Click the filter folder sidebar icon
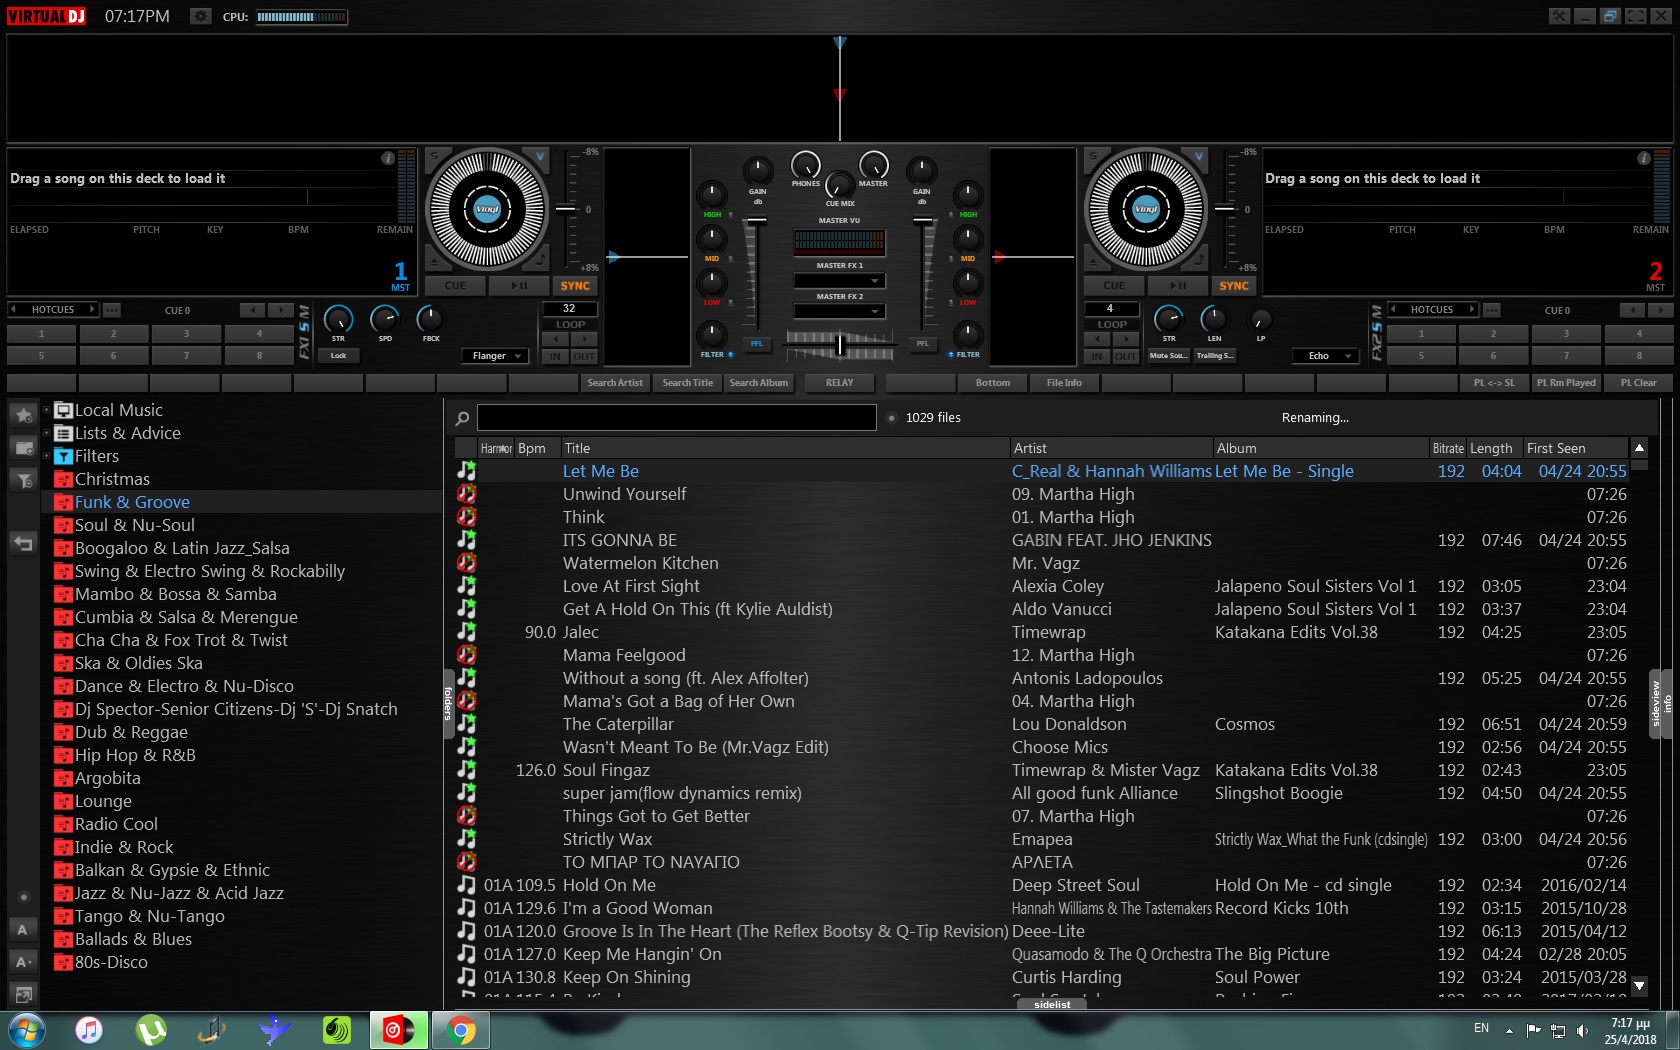This screenshot has height=1050, width=1680. [x=24, y=480]
